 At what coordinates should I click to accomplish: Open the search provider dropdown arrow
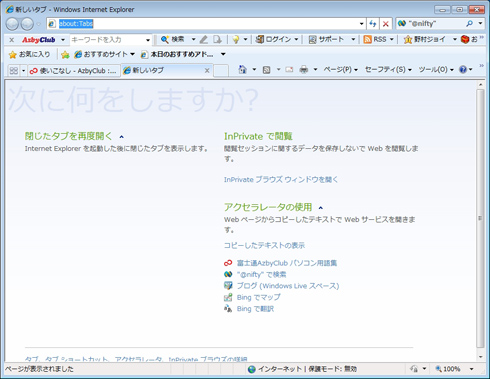coord(480,23)
